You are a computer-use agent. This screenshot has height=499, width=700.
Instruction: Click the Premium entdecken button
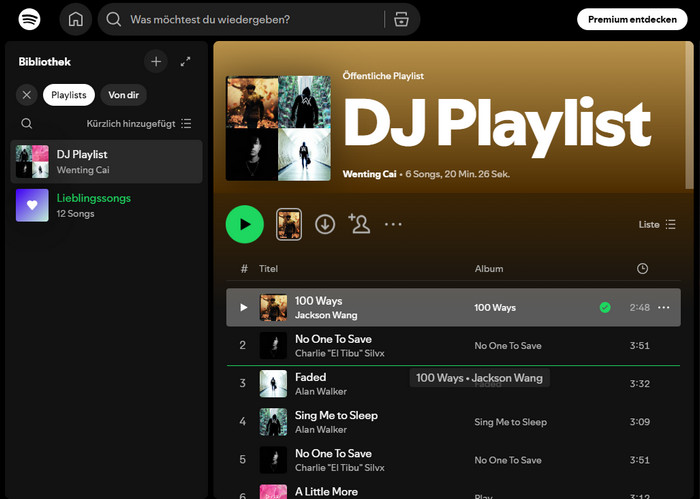click(x=632, y=19)
